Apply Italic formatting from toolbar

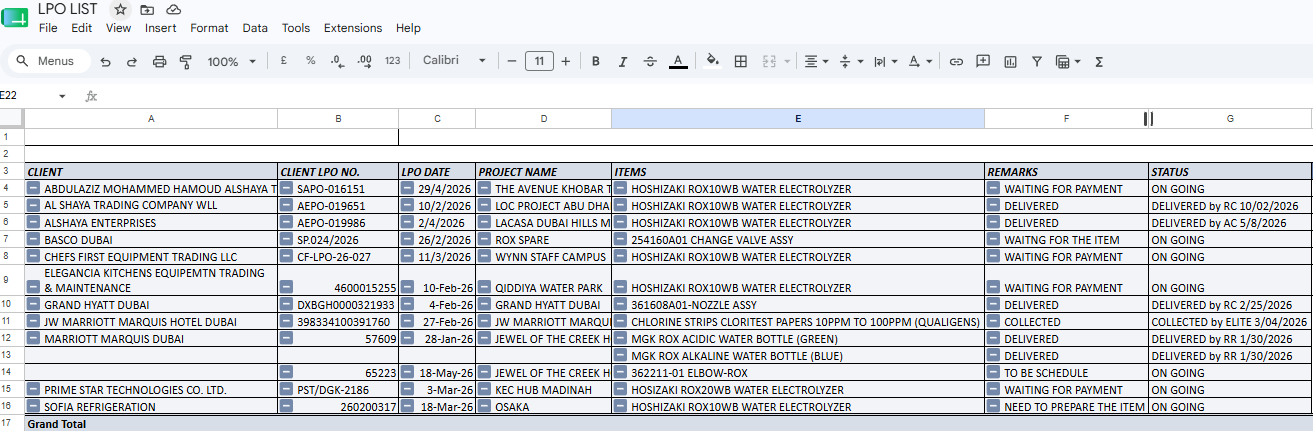coord(623,62)
